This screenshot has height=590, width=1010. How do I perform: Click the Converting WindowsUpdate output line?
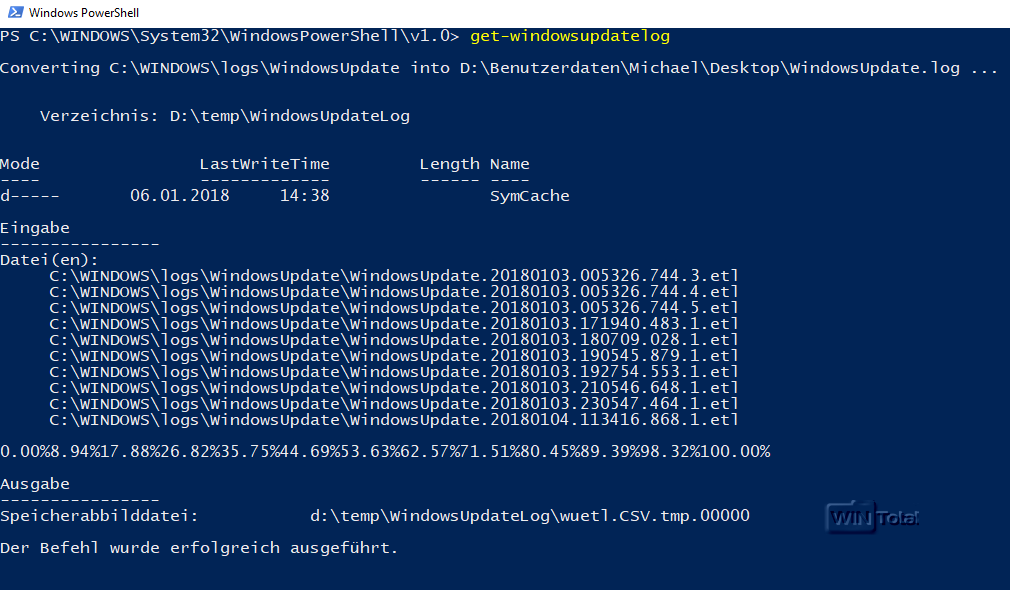(498, 68)
